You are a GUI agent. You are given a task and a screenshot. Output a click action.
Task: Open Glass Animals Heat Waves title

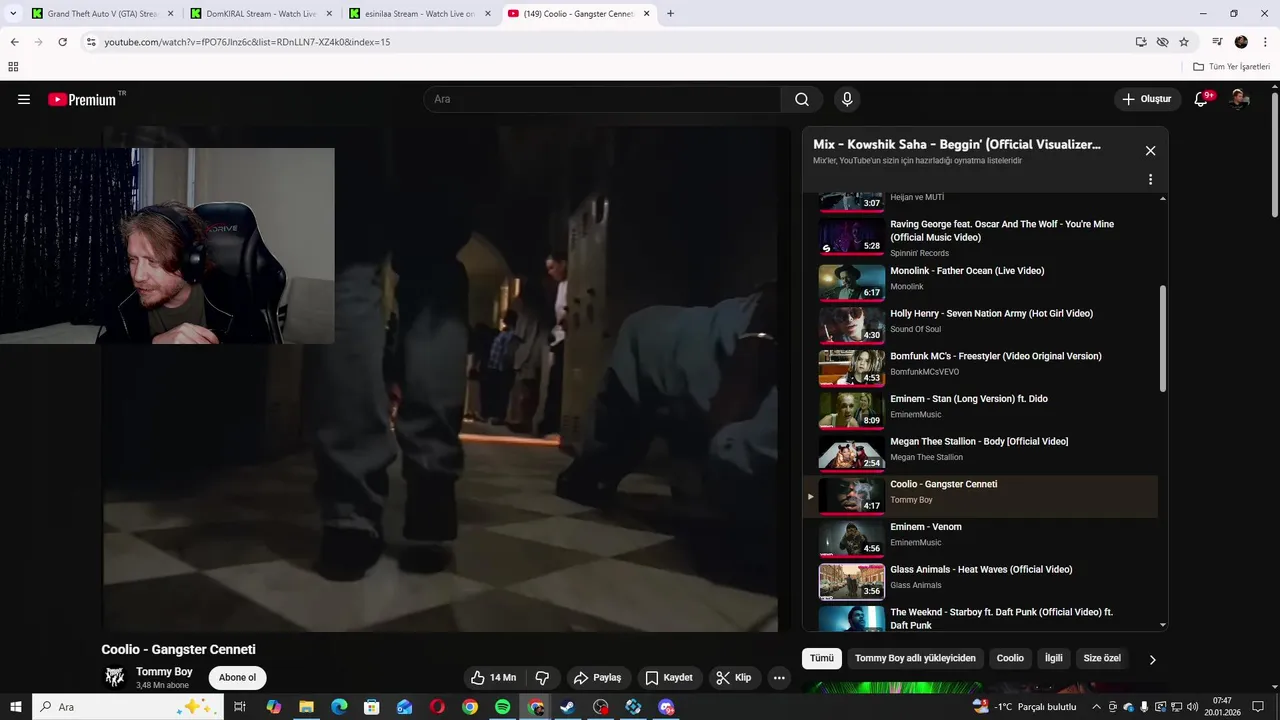click(x=981, y=569)
